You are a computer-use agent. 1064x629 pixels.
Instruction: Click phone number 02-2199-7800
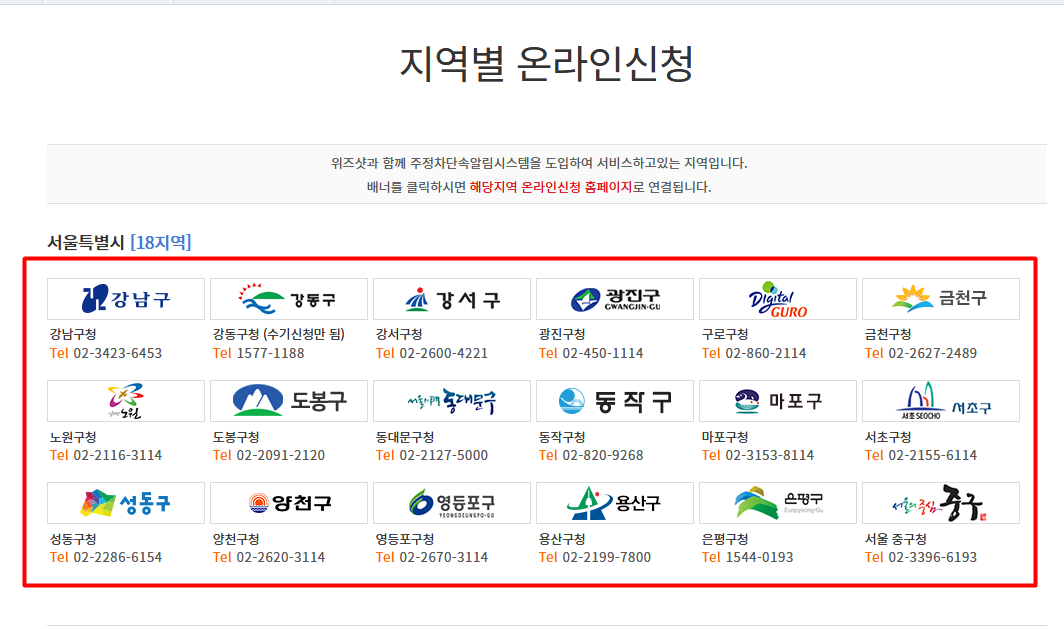pyautogui.click(x=606, y=557)
